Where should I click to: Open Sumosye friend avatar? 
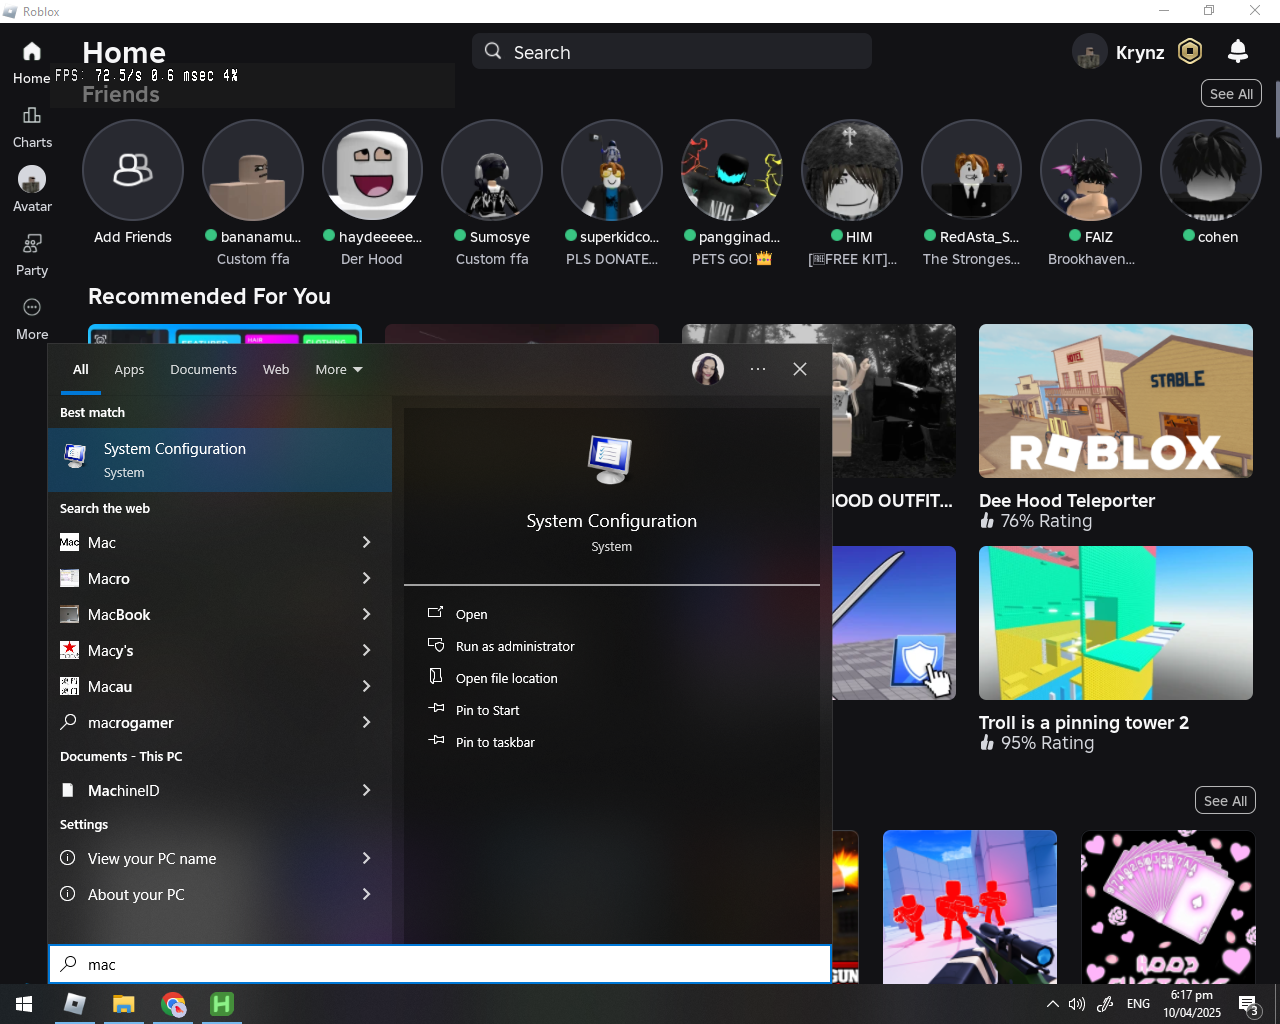pyautogui.click(x=492, y=170)
